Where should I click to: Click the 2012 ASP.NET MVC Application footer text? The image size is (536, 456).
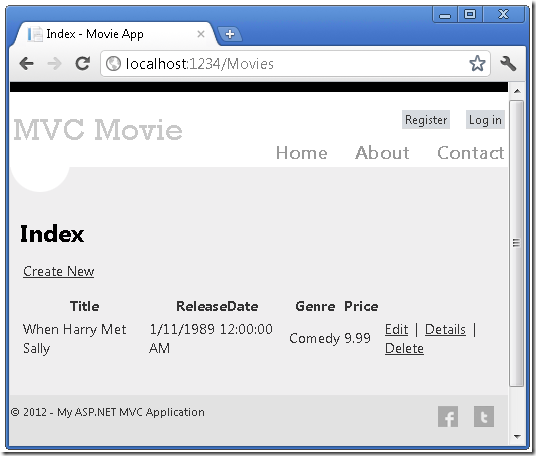click(108, 412)
